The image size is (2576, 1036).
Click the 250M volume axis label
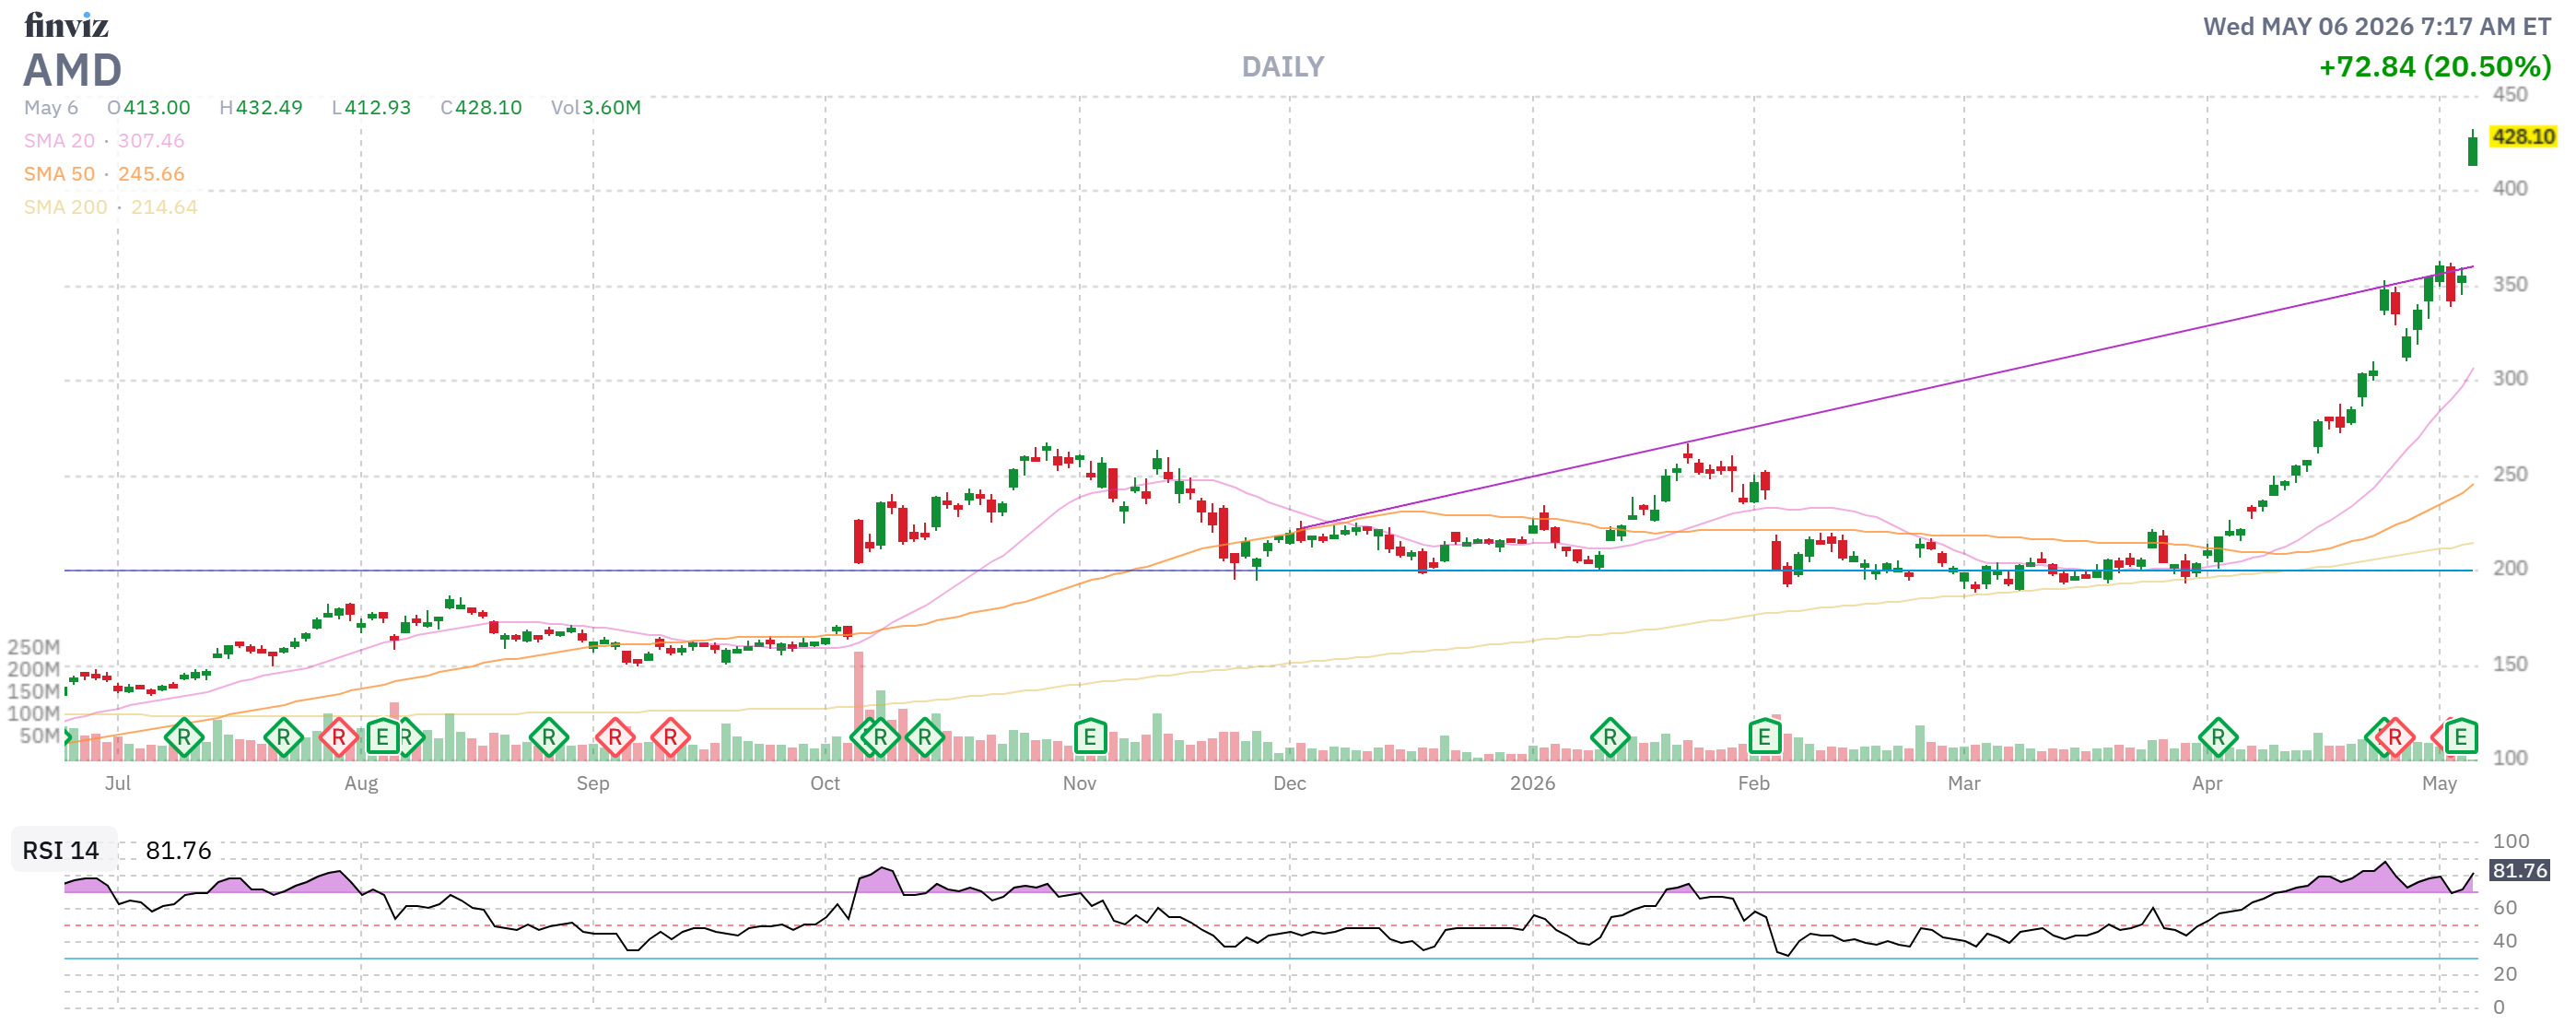click(33, 648)
